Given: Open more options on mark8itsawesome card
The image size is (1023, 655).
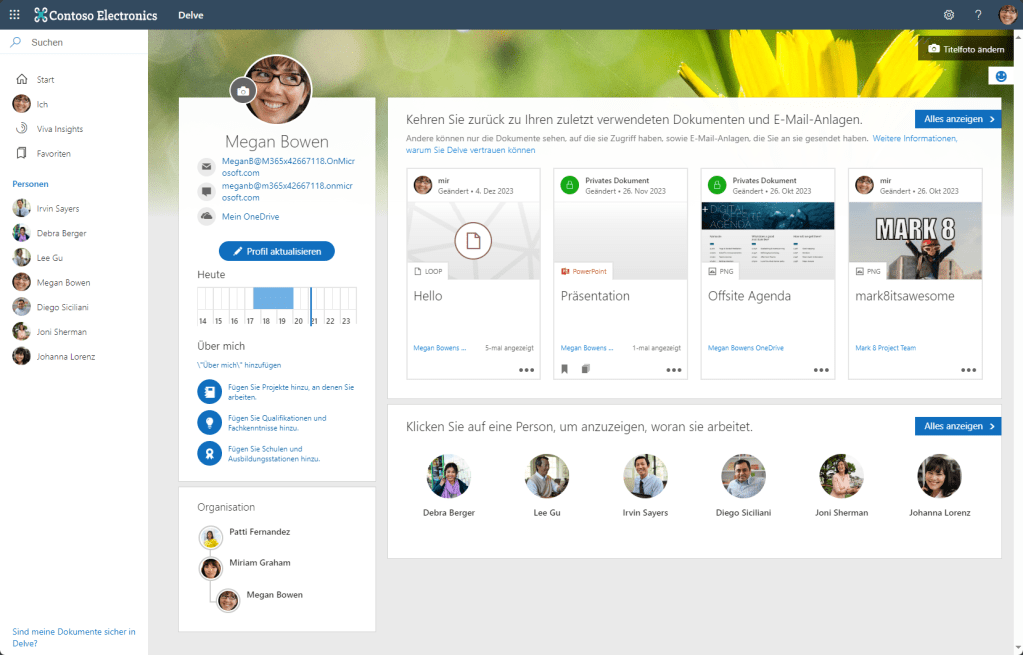Looking at the screenshot, I should (968, 370).
